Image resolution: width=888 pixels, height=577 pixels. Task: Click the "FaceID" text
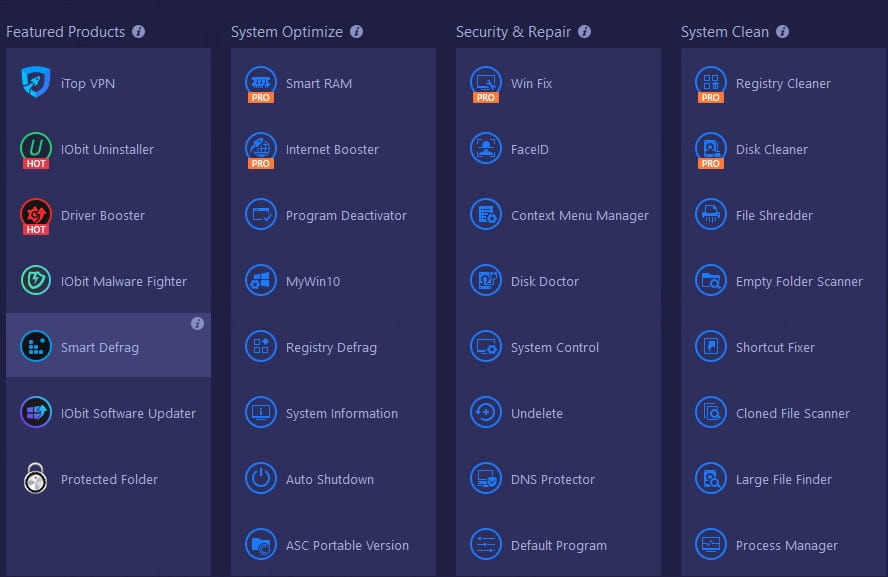[x=530, y=149]
